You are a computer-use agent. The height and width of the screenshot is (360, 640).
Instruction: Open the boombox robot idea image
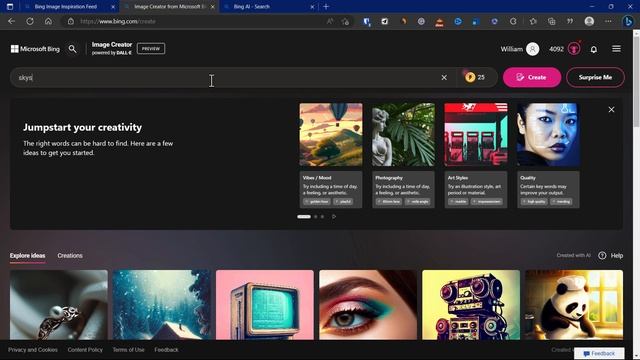tap(471, 304)
